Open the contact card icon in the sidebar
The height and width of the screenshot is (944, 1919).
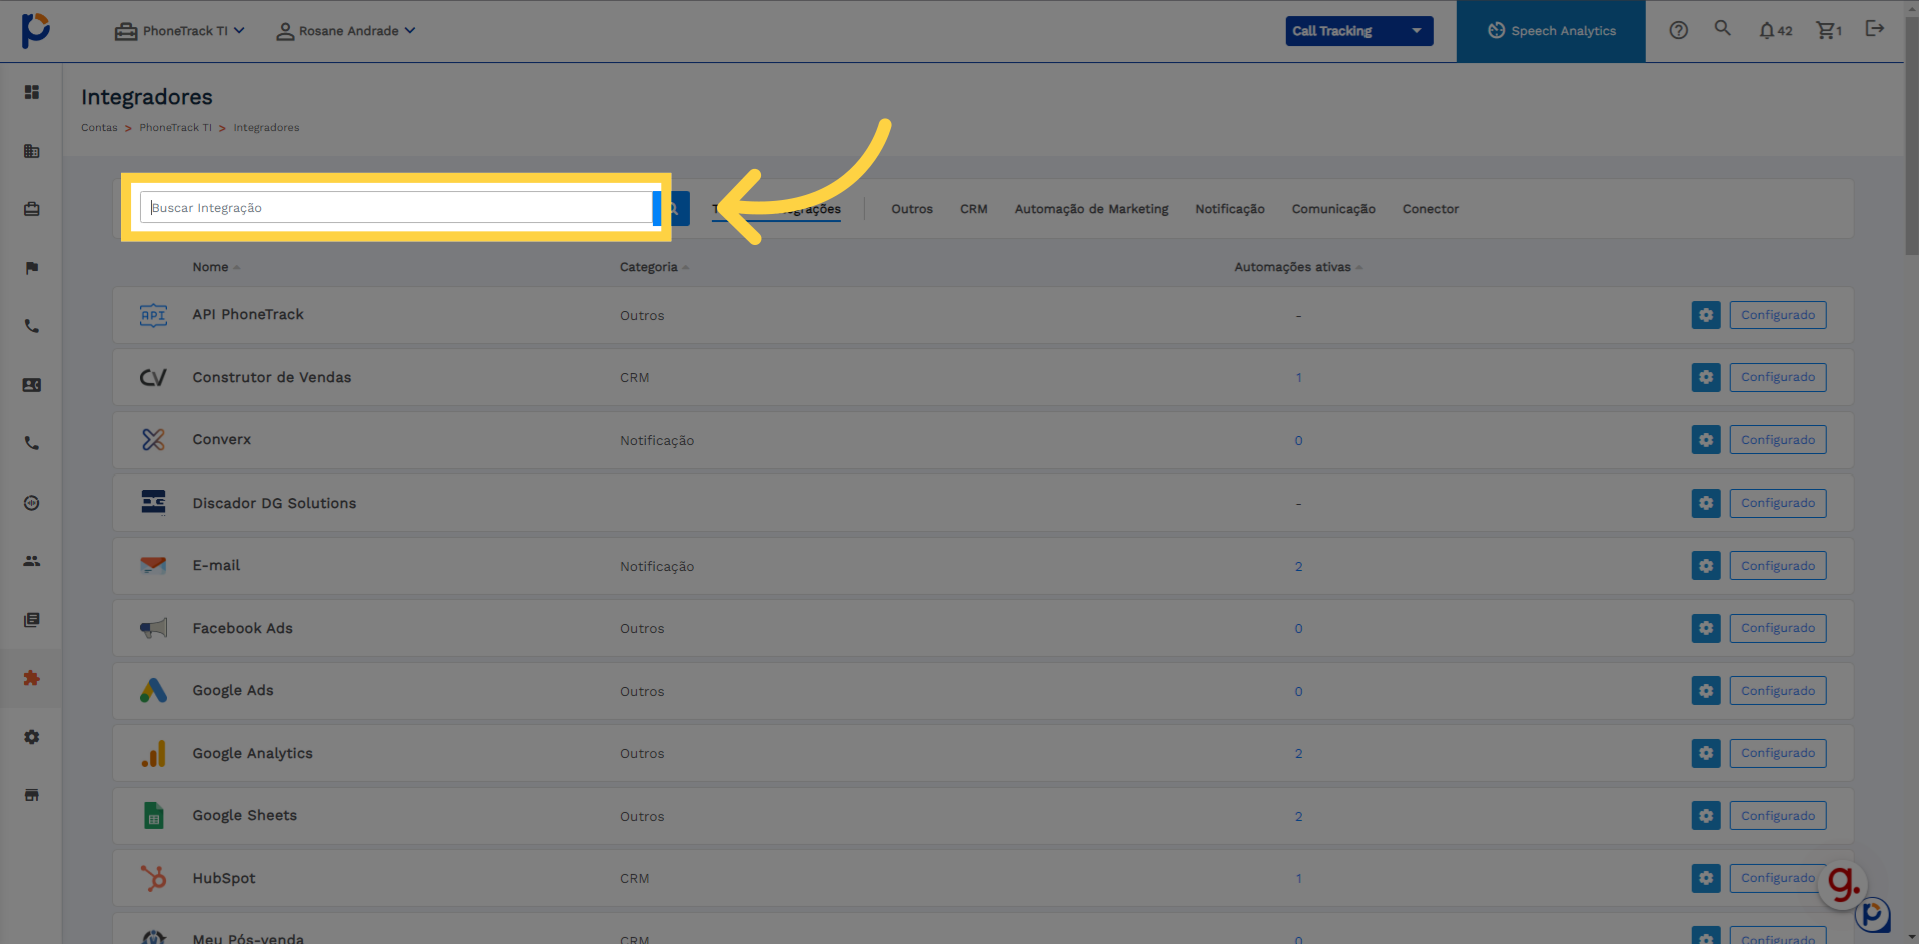(32, 385)
